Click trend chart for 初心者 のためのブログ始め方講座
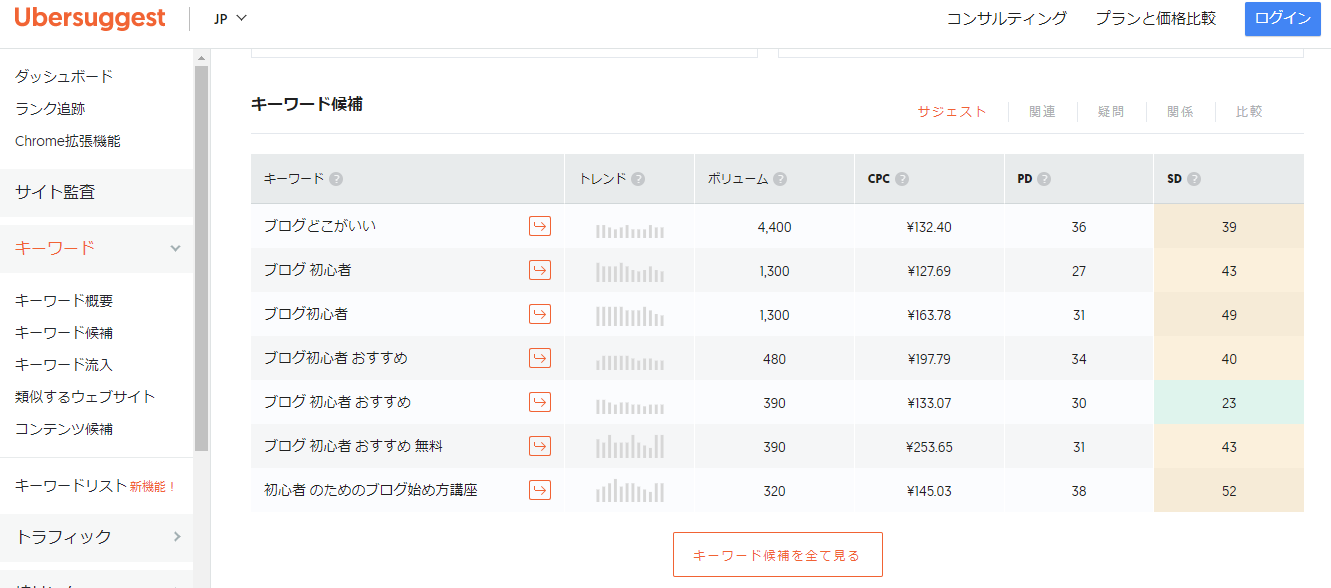Image resolution: width=1331 pixels, height=588 pixels. click(630, 491)
